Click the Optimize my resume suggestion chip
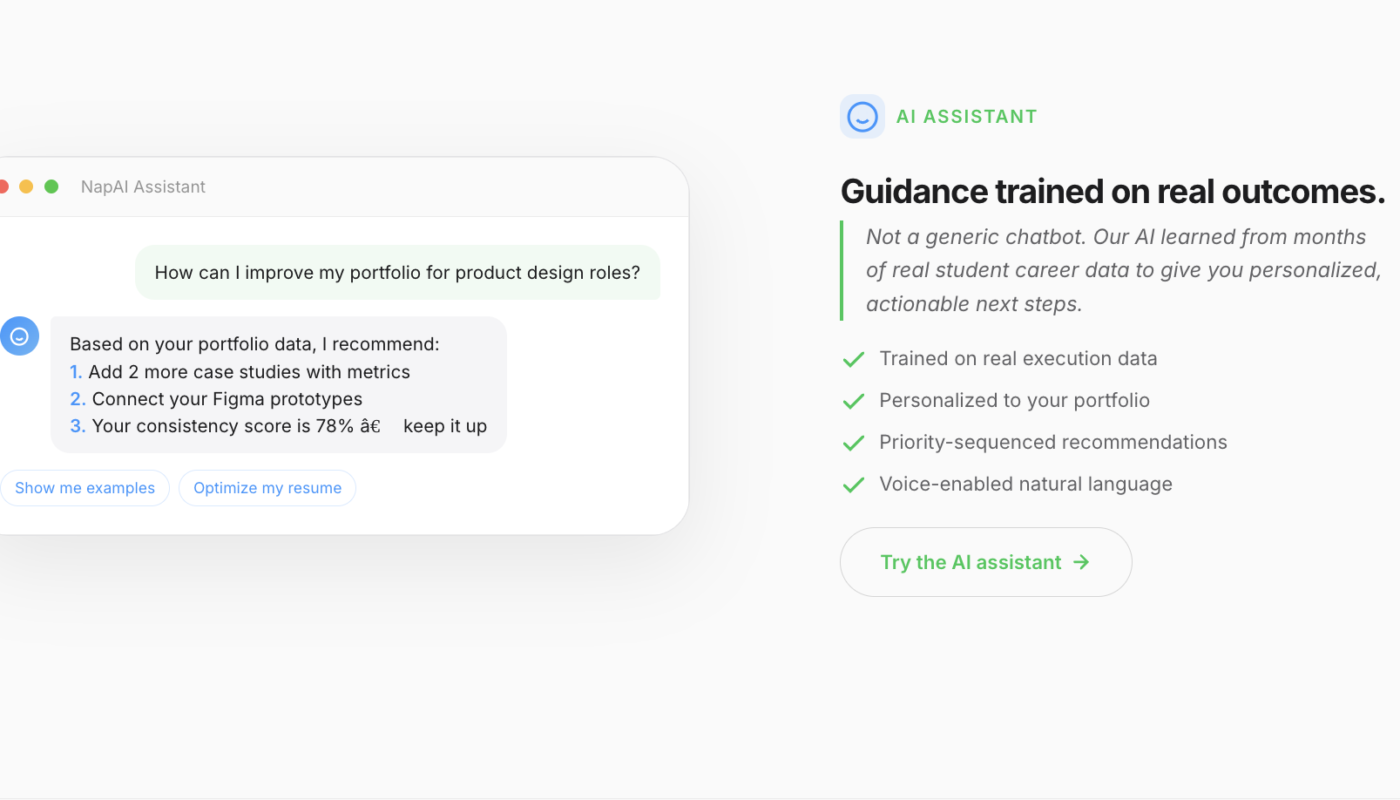 tap(267, 487)
